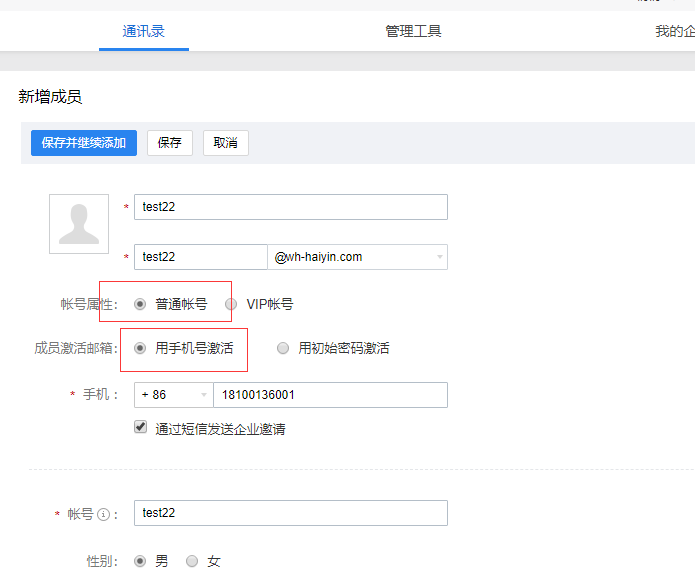This screenshot has width=695, height=579.
Task: Select 男 as gender
Action: 140,561
